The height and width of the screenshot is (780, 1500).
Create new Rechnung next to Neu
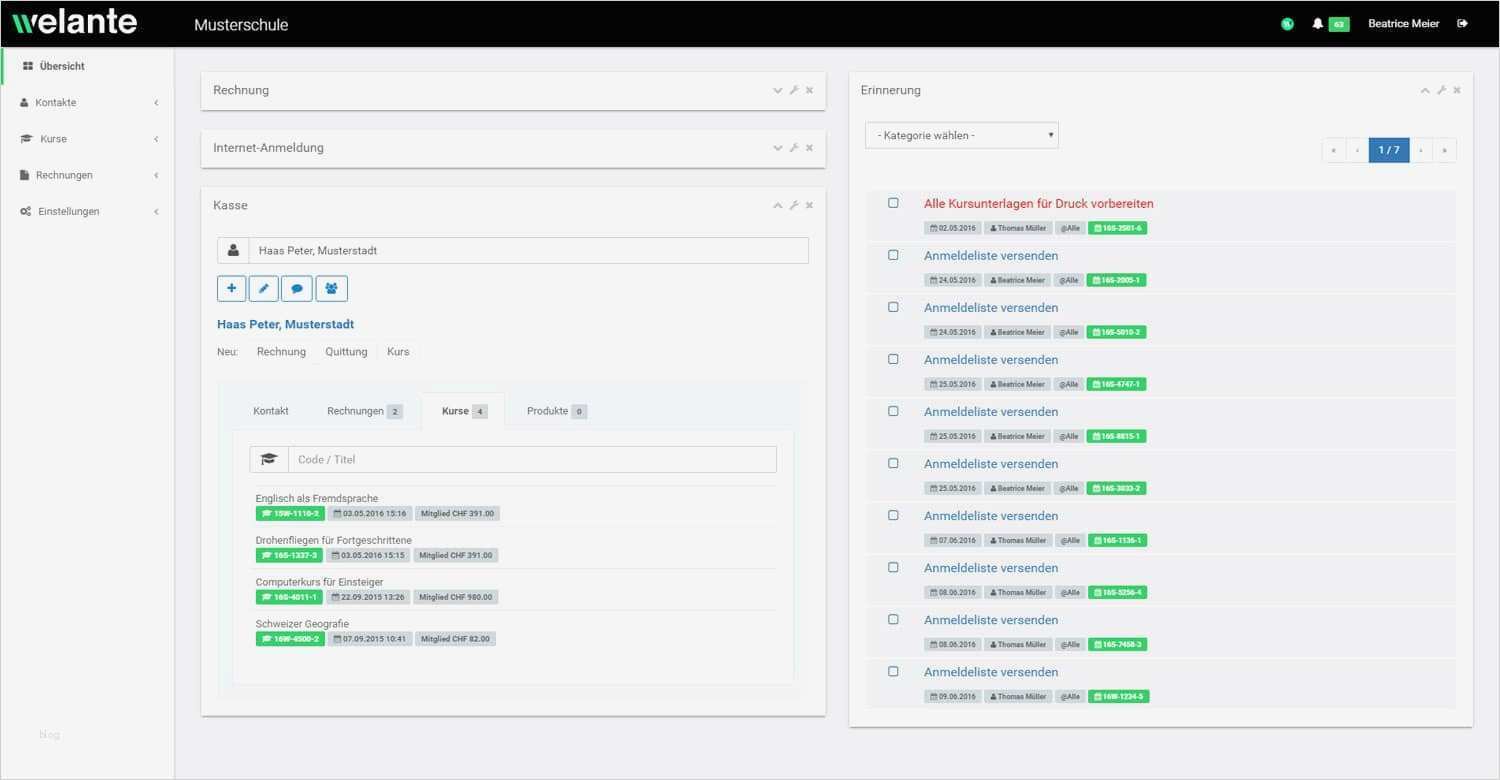pyautogui.click(x=281, y=352)
